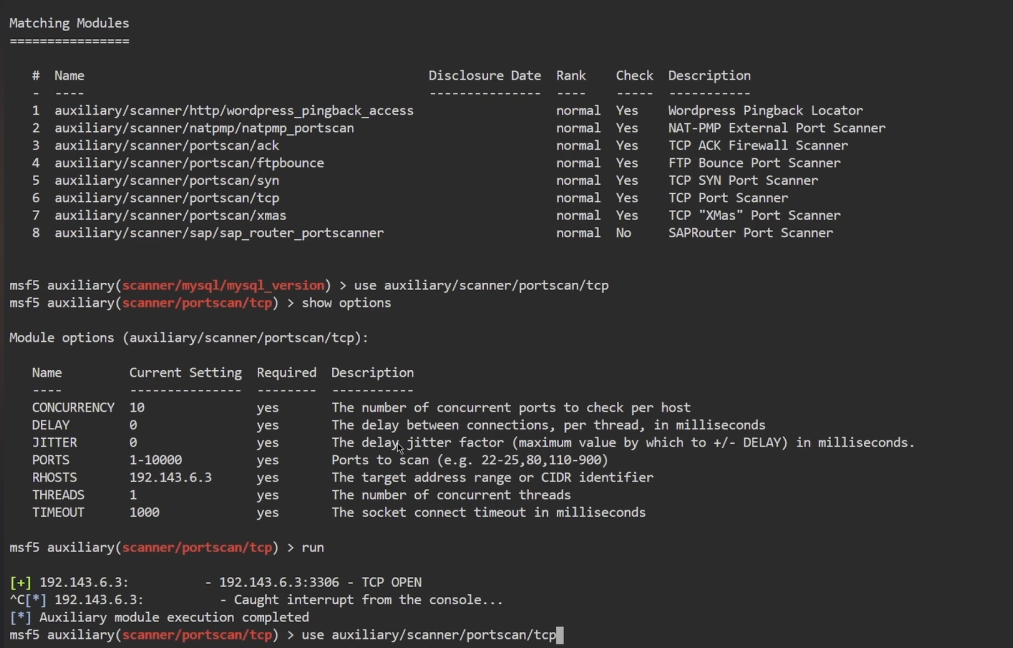Click the RHOSTS value 192.143.6.3
The image size is (1013, 648).
pos(170,477)
